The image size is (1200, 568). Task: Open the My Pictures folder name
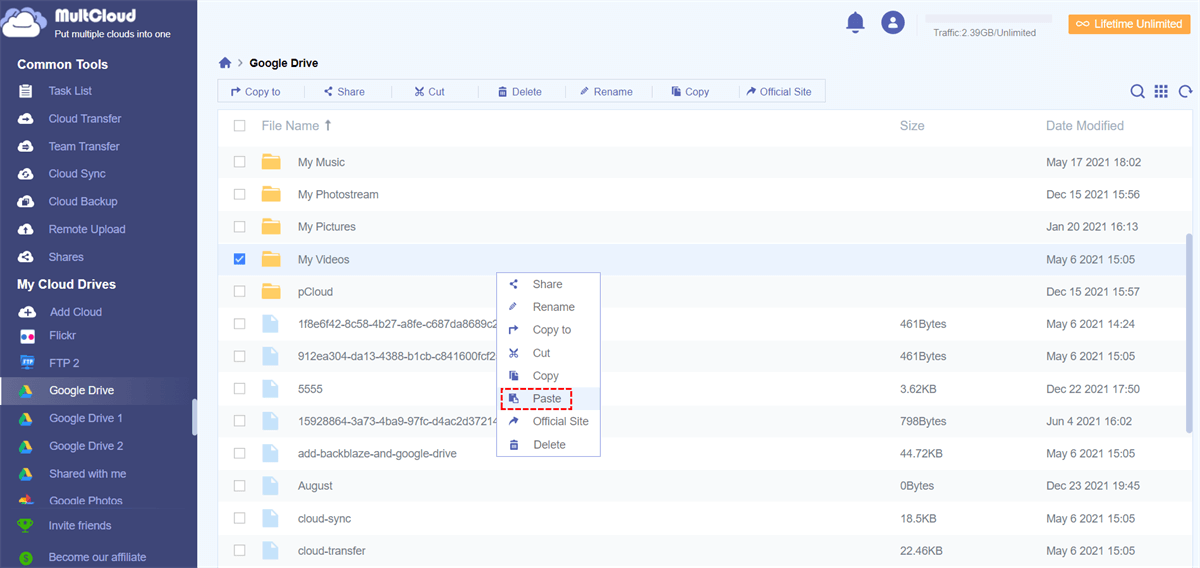pyautogui.click(x=326, y=227)
